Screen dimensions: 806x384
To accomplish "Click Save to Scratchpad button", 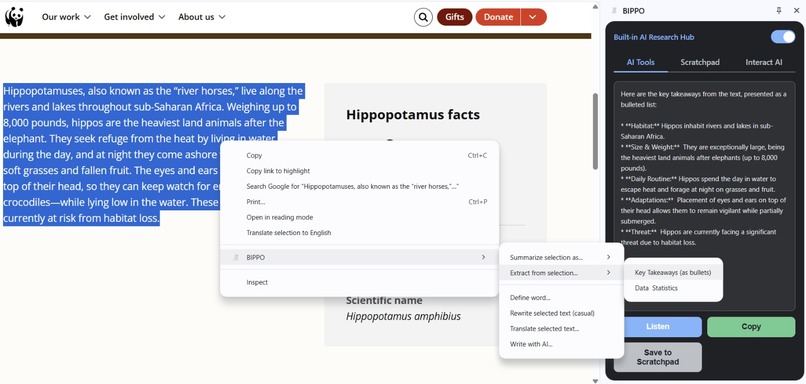I will pyautogui.click(x=657, y=357).
